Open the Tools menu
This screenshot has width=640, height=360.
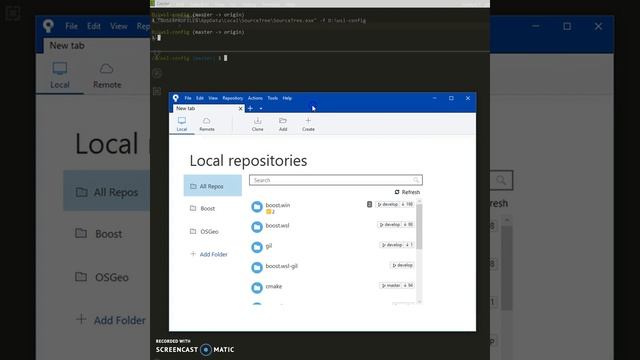coord(273,98)
